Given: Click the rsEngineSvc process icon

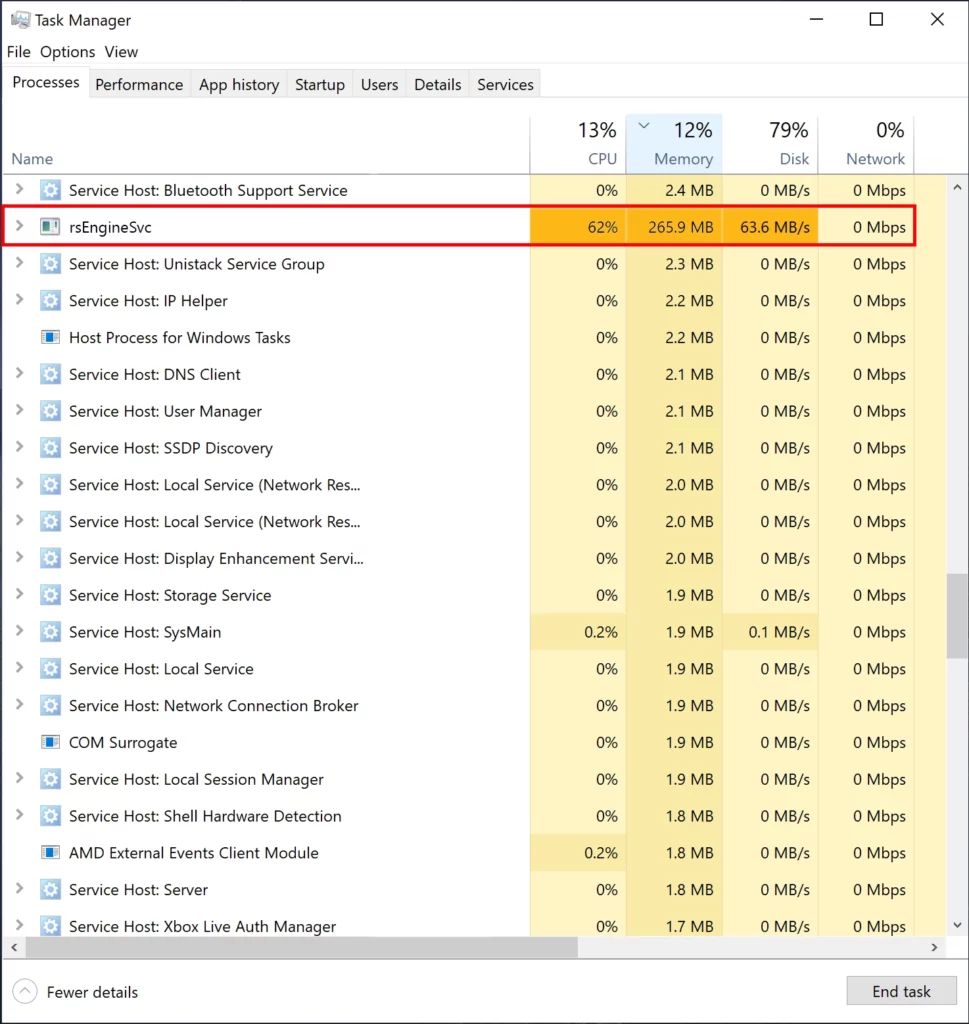Looking at the screenshot, I should pos(50,227).
